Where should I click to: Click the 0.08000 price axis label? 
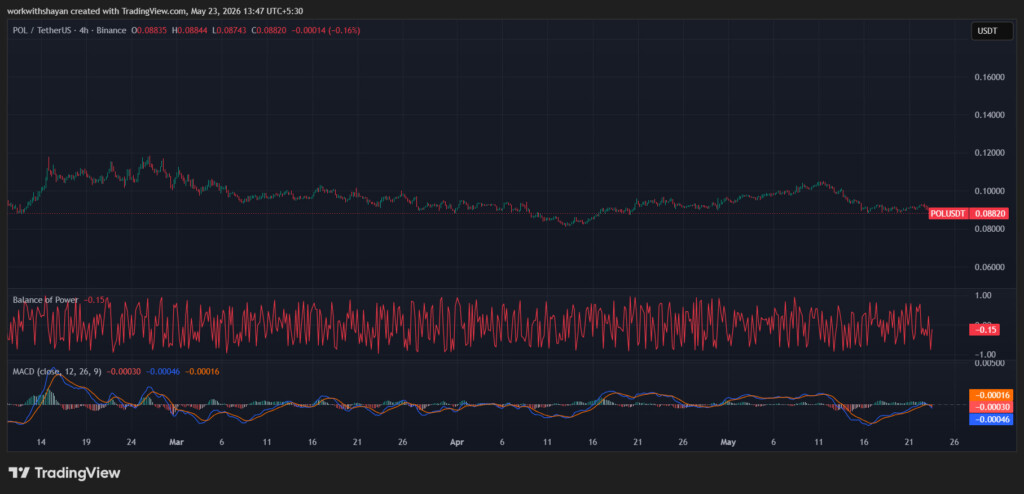(989, 229)
